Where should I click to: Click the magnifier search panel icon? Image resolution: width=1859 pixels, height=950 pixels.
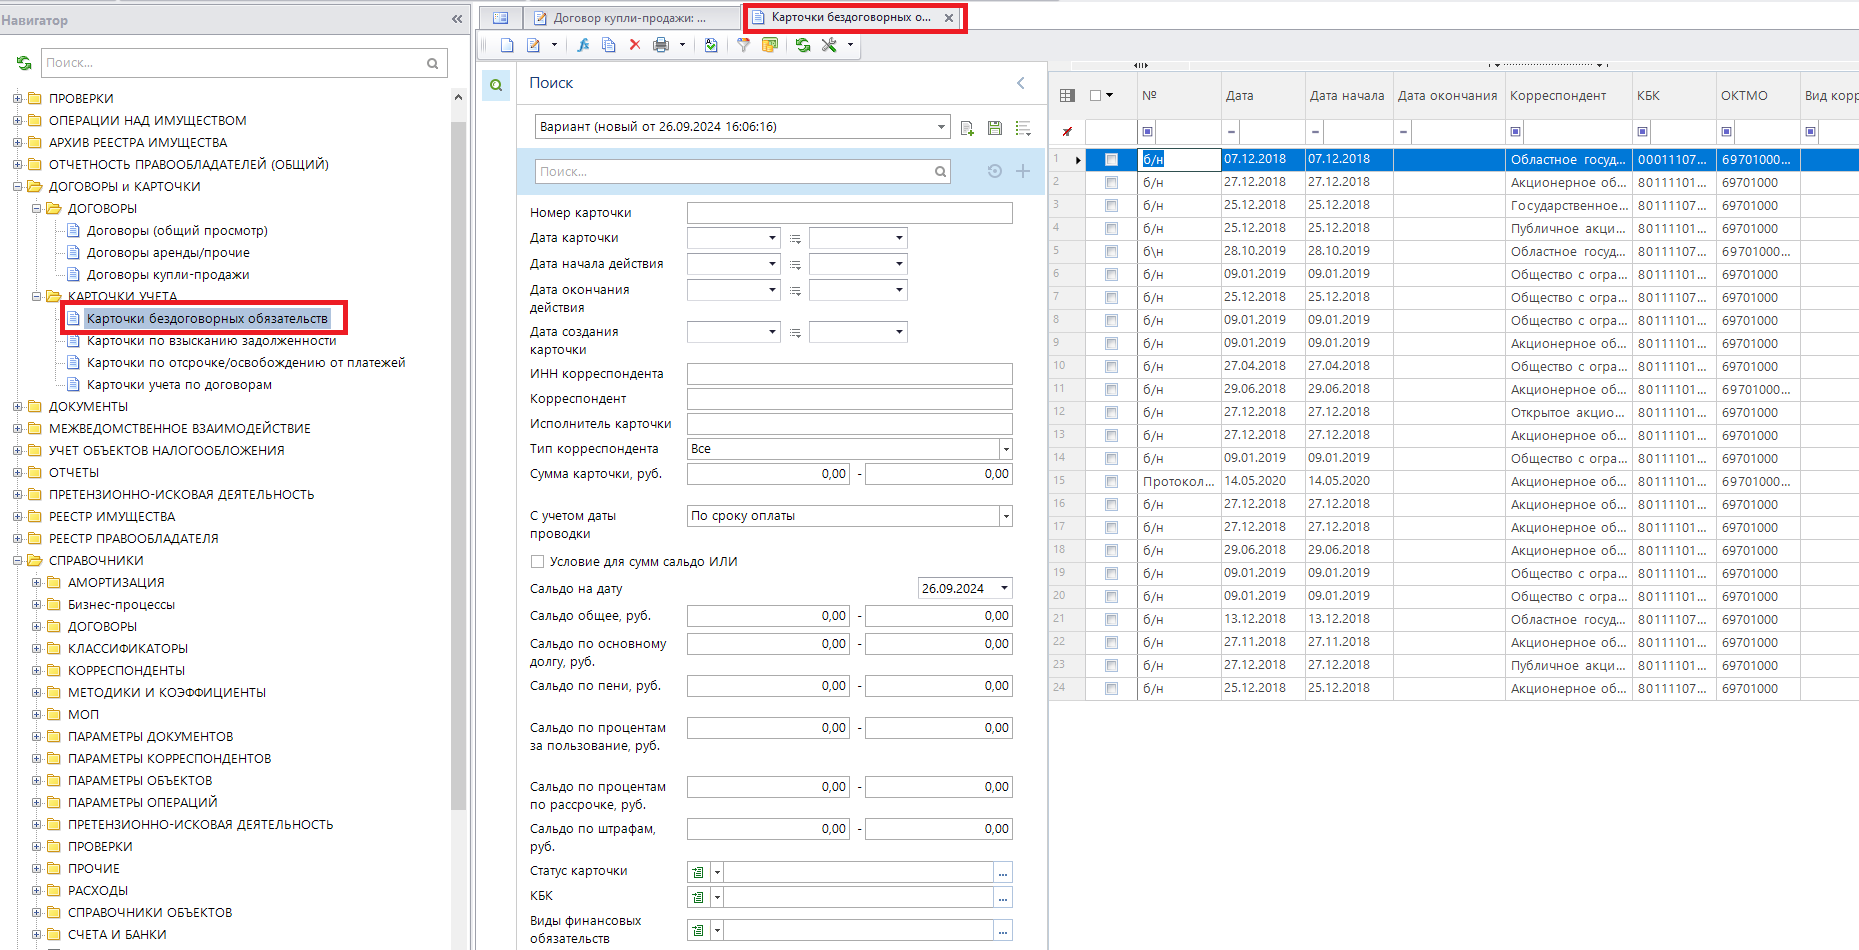point(496,85)
